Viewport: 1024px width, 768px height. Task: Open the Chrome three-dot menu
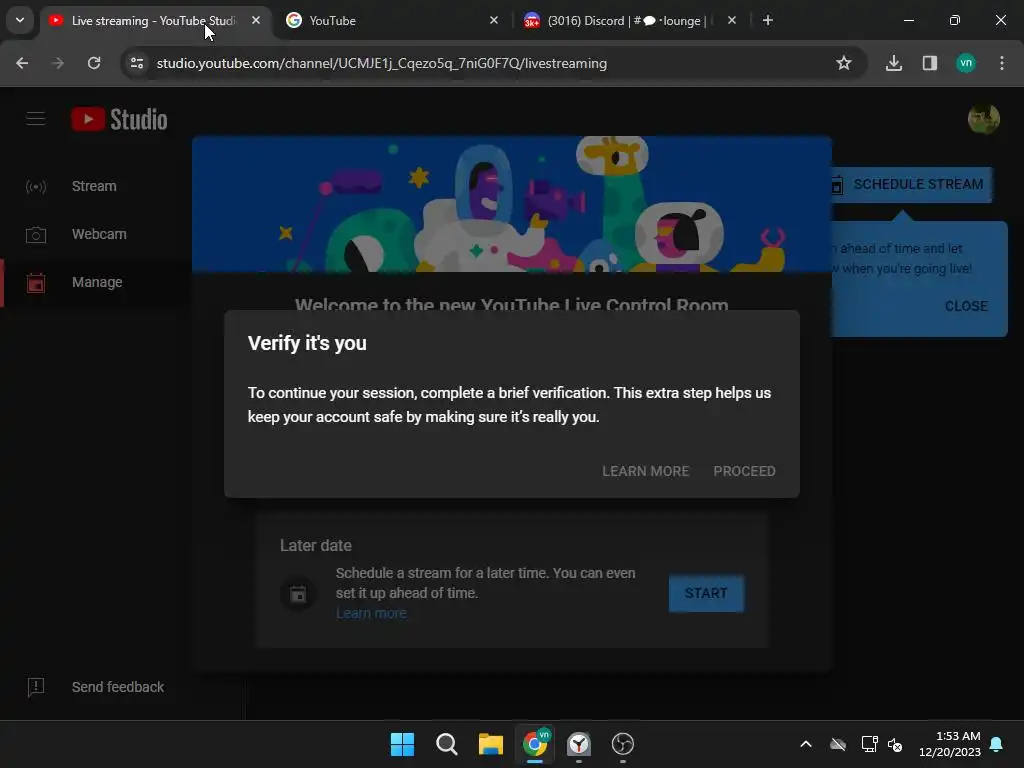(x=1002, y=63)
